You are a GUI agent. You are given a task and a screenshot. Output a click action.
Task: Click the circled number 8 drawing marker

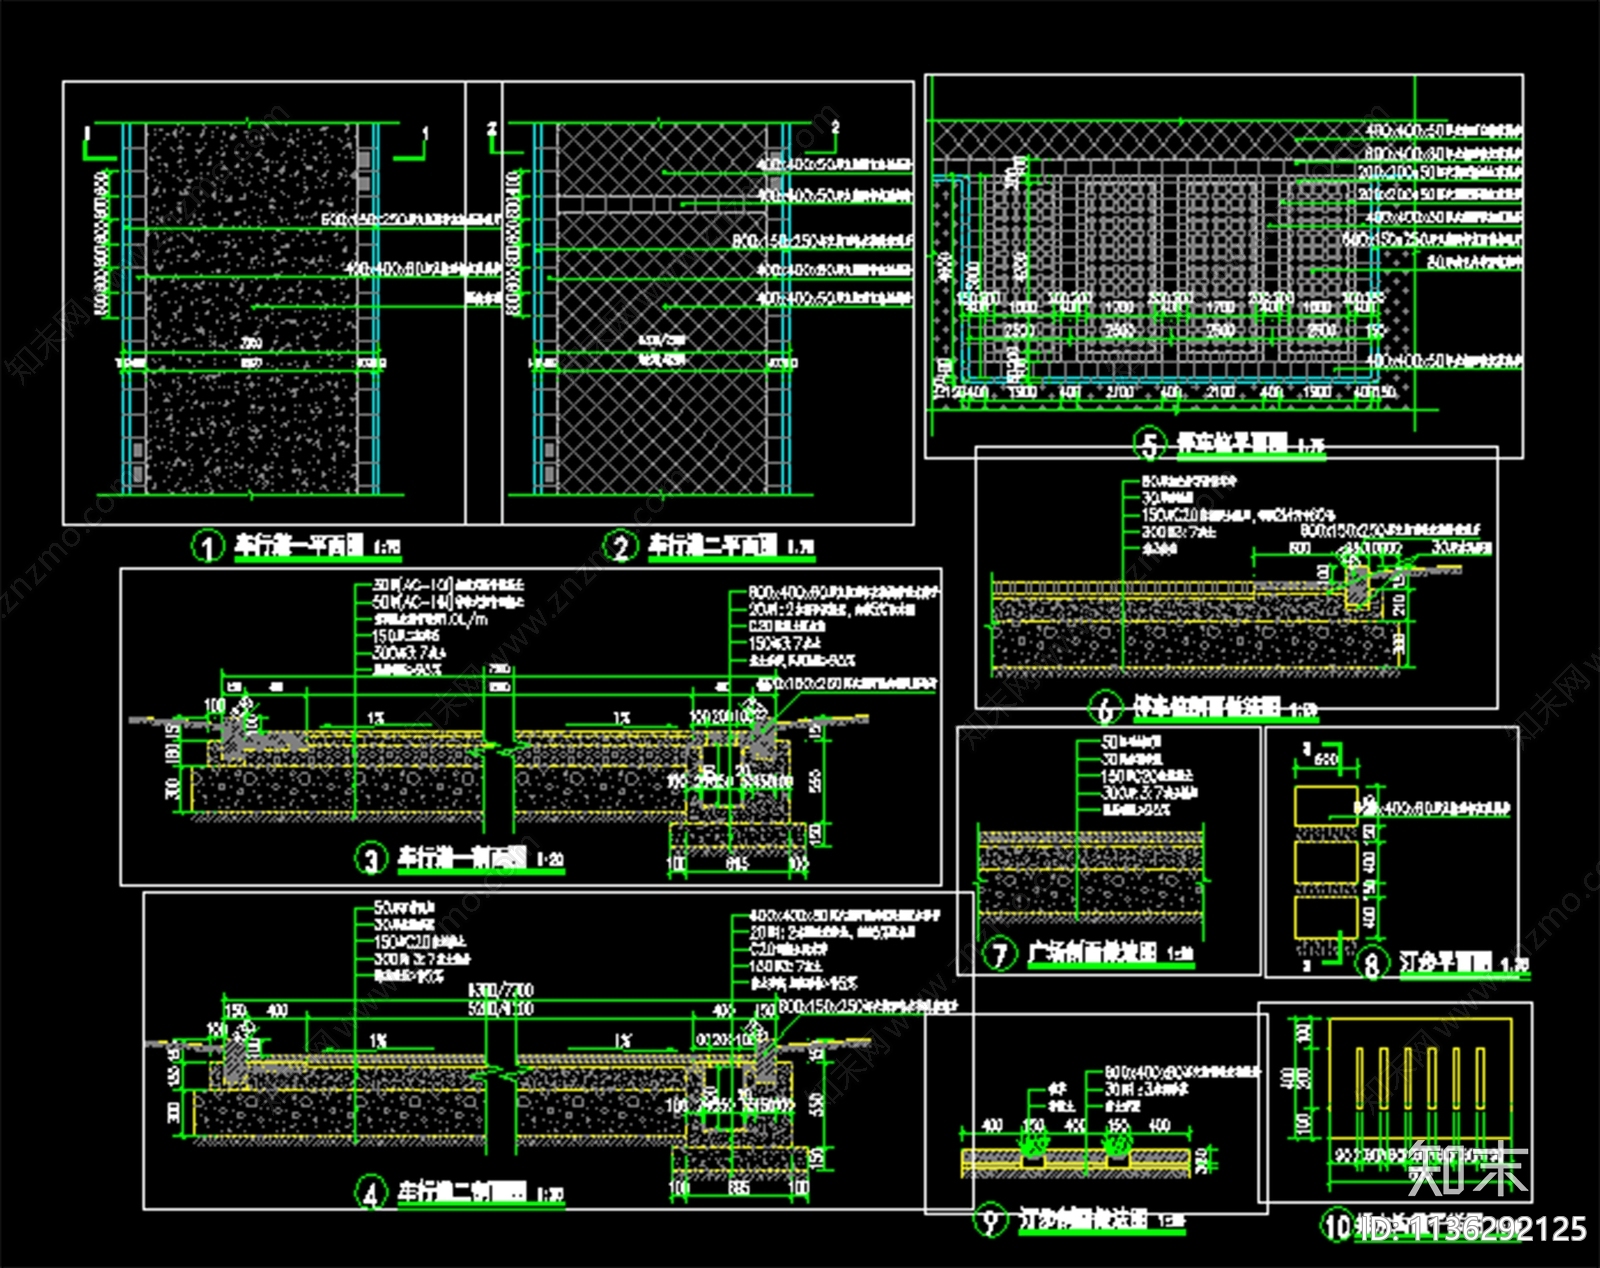click(1372, 964)
